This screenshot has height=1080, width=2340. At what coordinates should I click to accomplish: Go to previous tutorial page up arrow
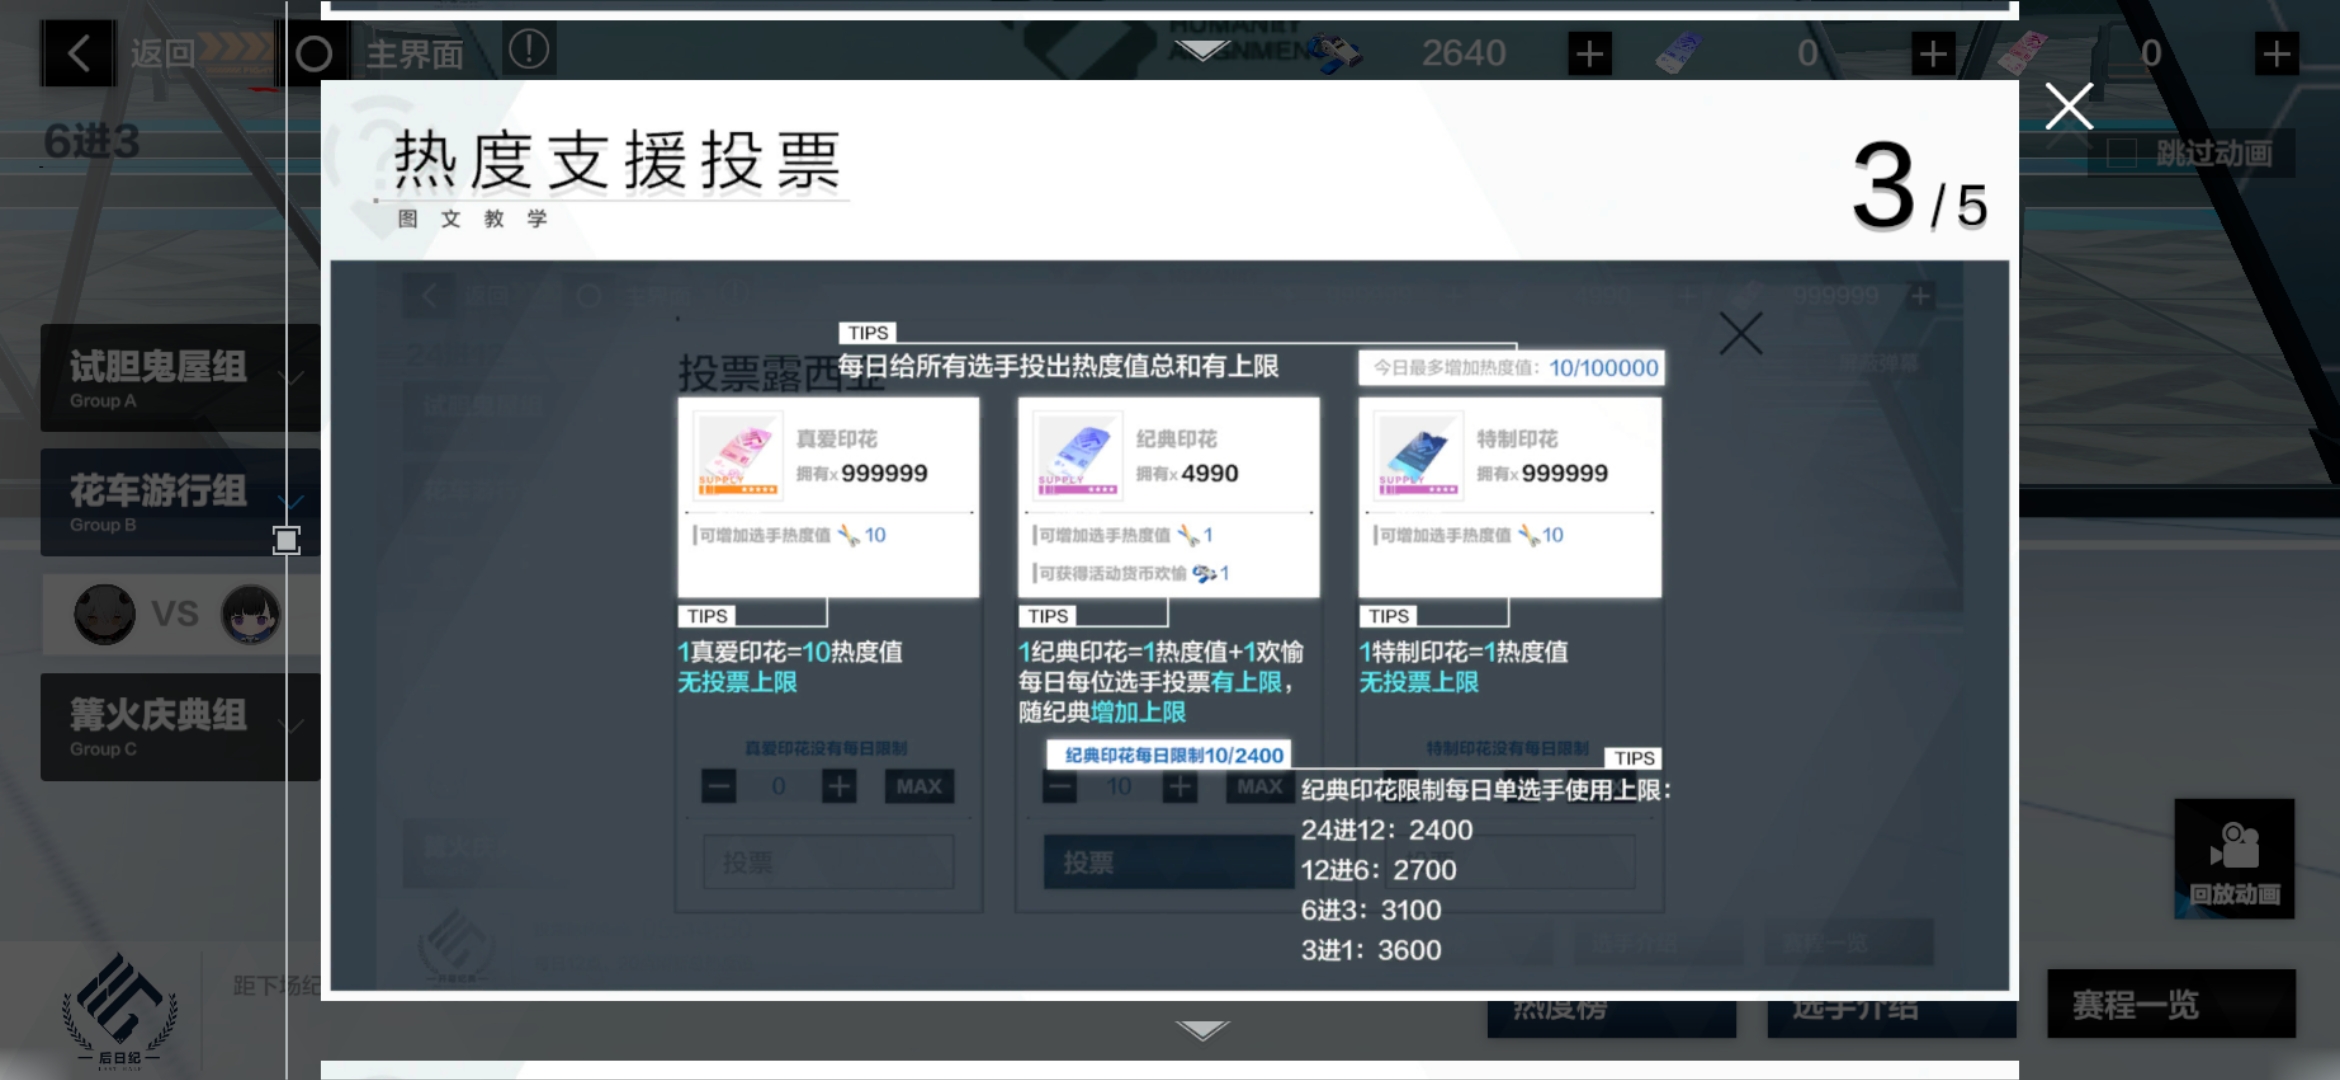coord(1202,49)
